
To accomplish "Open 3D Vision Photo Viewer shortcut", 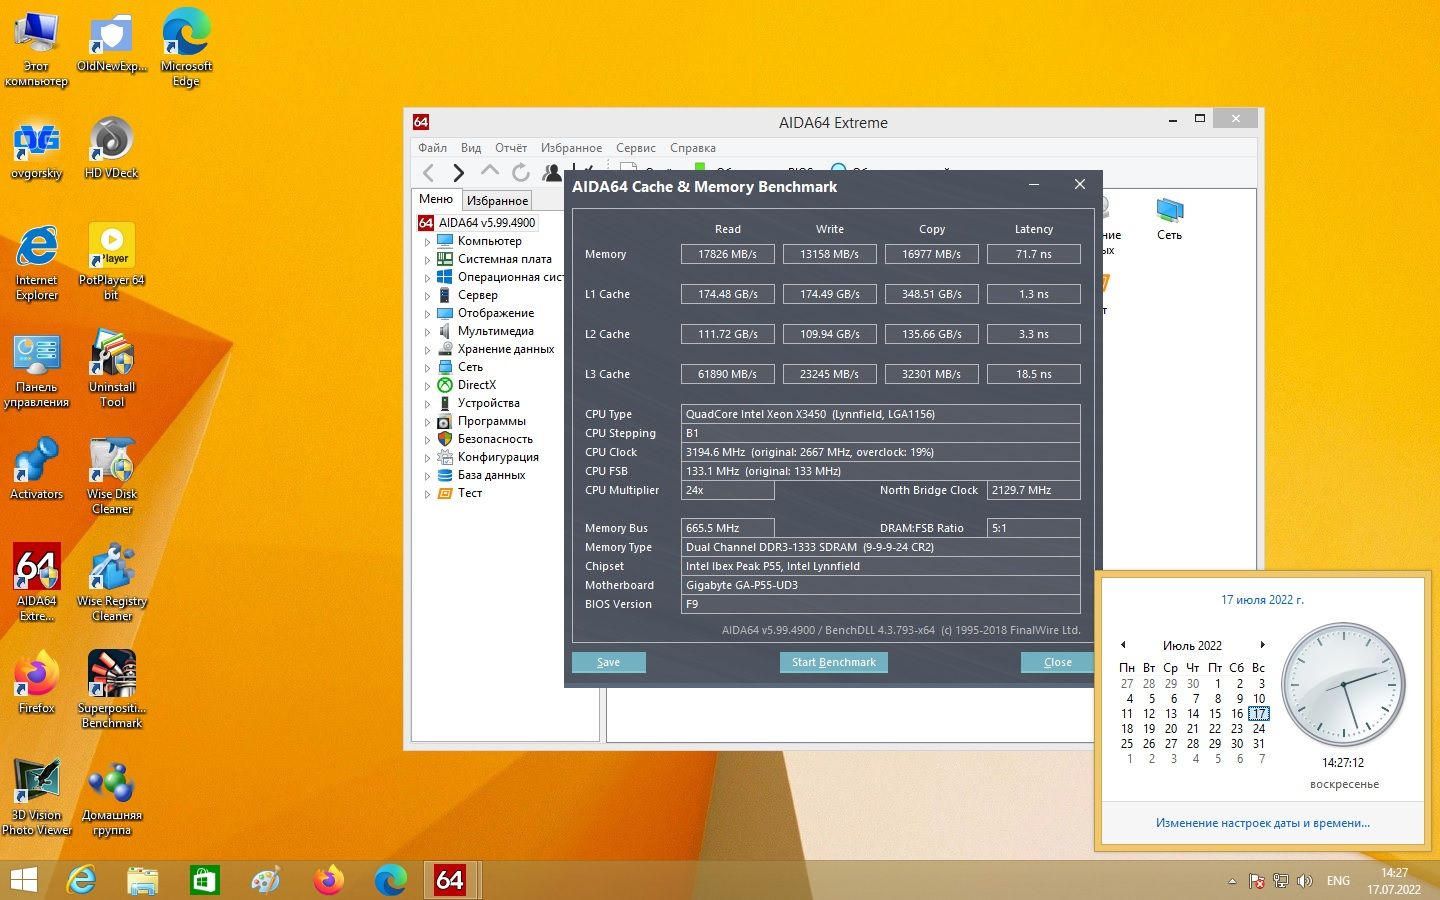I will pos(37,796).
